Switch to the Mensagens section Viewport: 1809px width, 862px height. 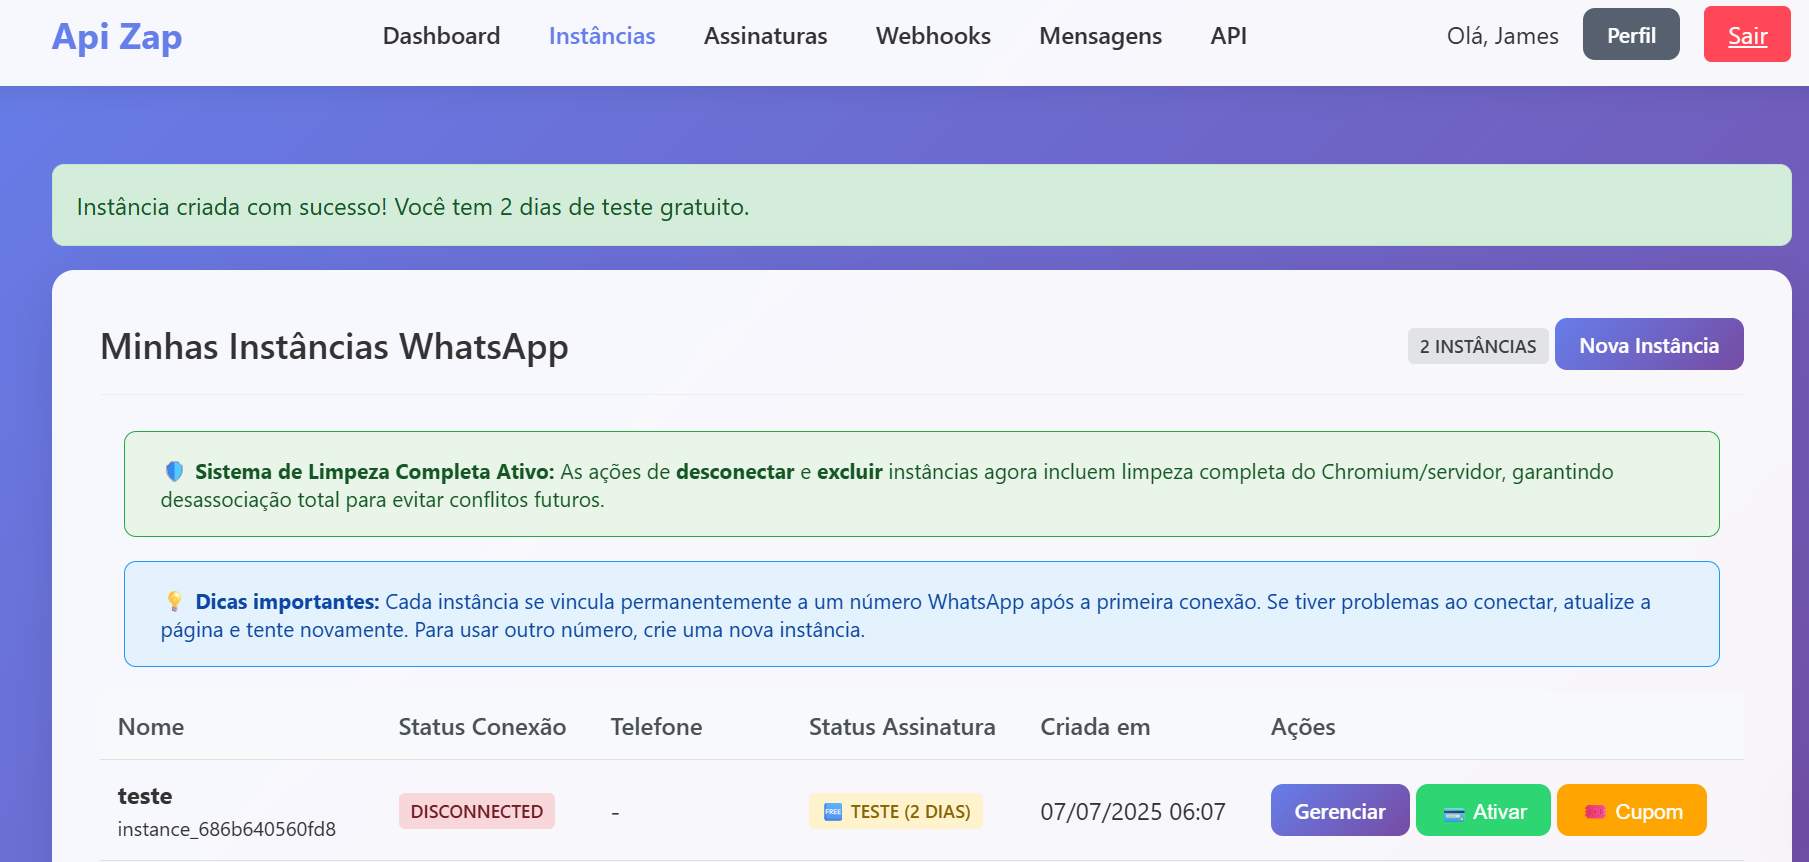[x=1100, y=36]
